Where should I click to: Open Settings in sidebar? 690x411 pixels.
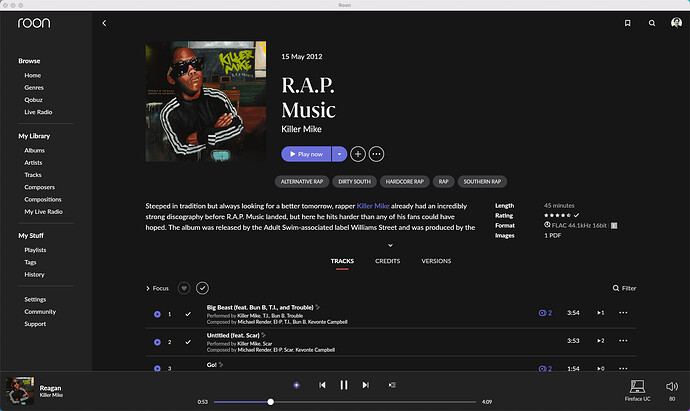click(x=35, y=300)
